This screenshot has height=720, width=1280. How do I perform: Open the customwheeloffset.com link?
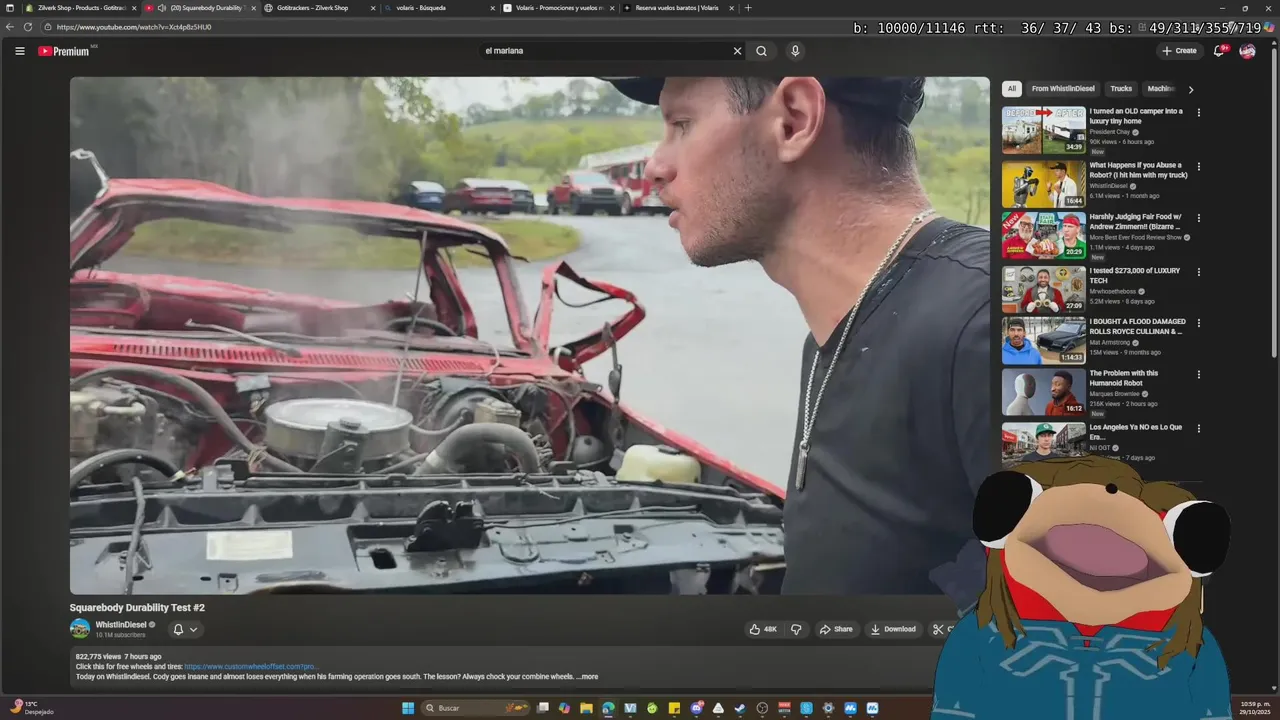251,666
